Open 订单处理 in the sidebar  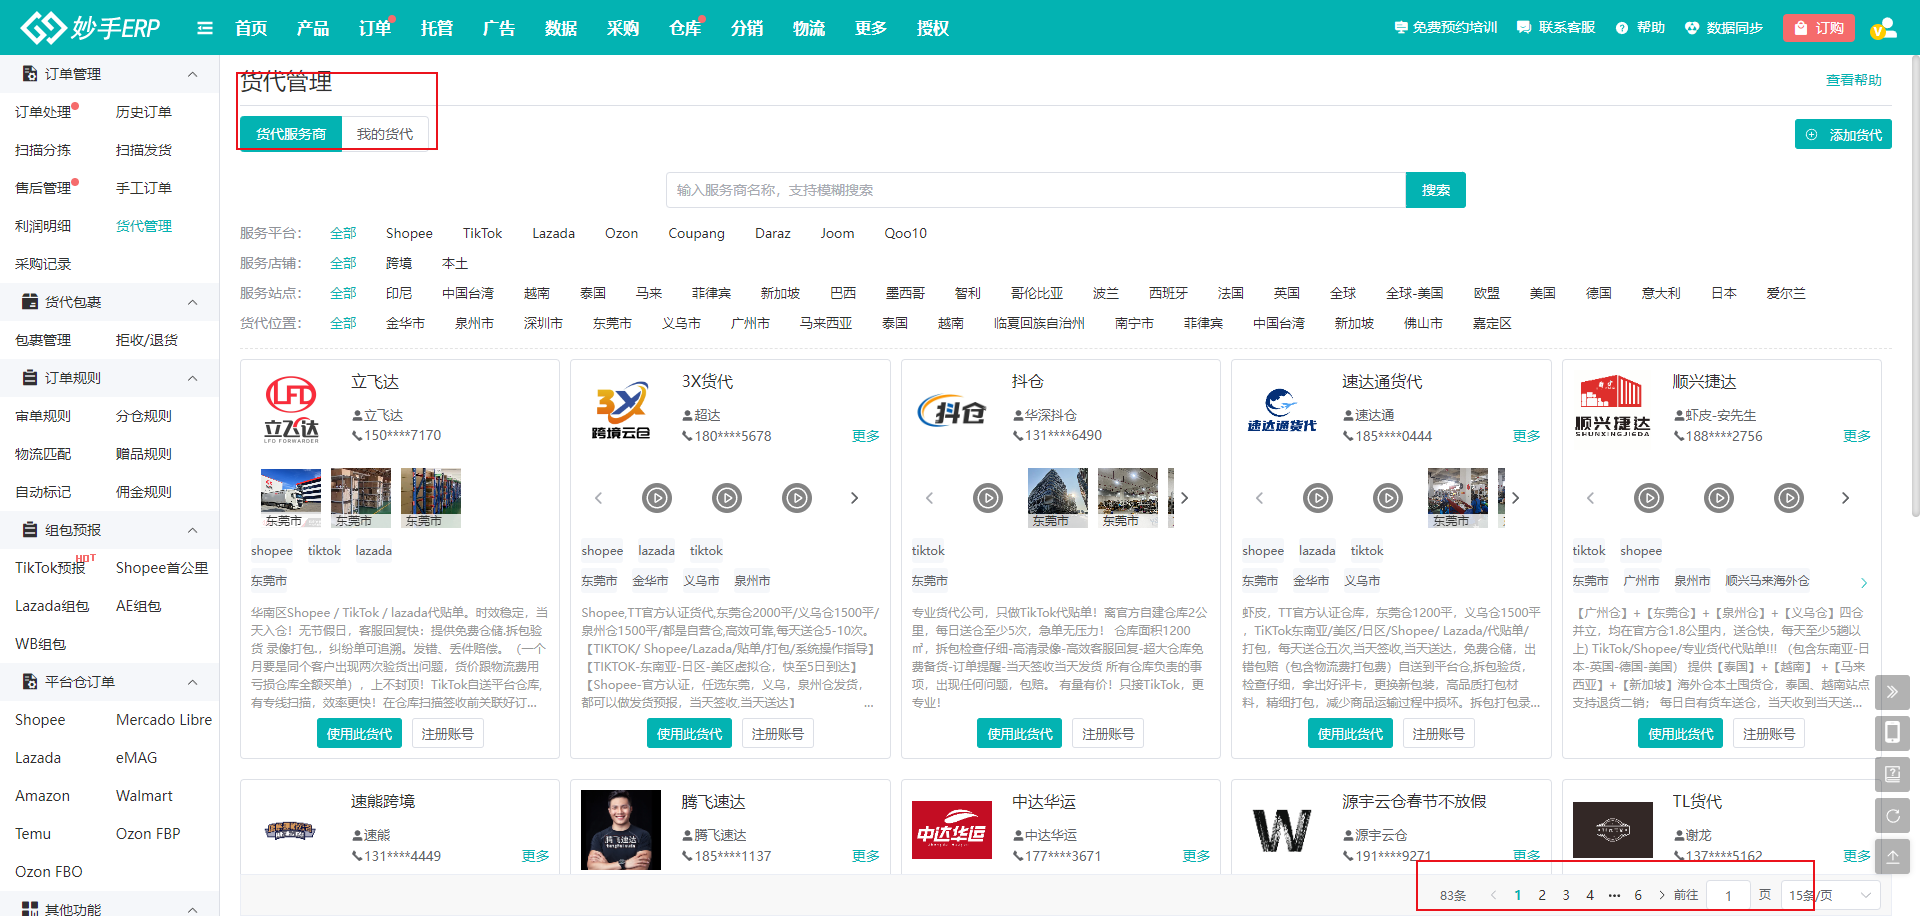[x=43, y=112]
